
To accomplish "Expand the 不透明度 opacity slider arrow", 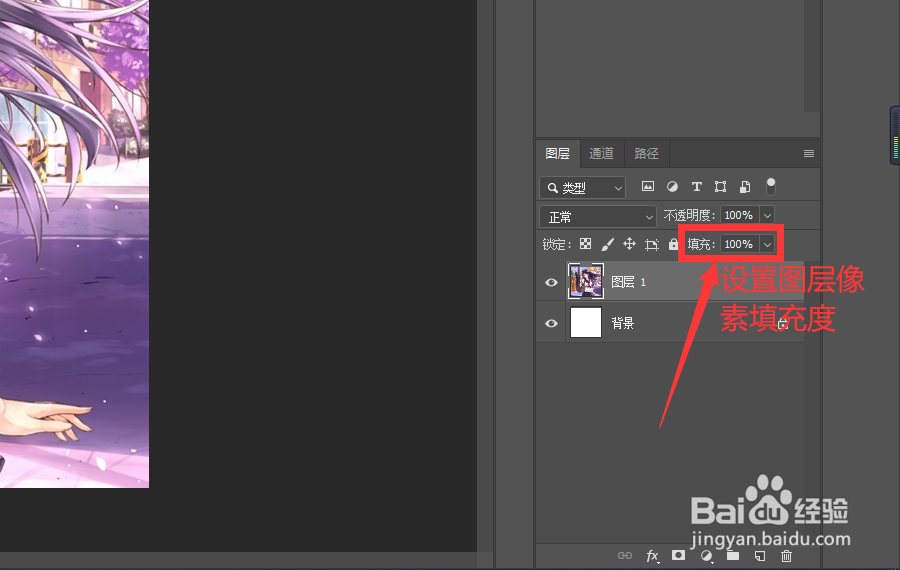I will click(x=767, y=216).
